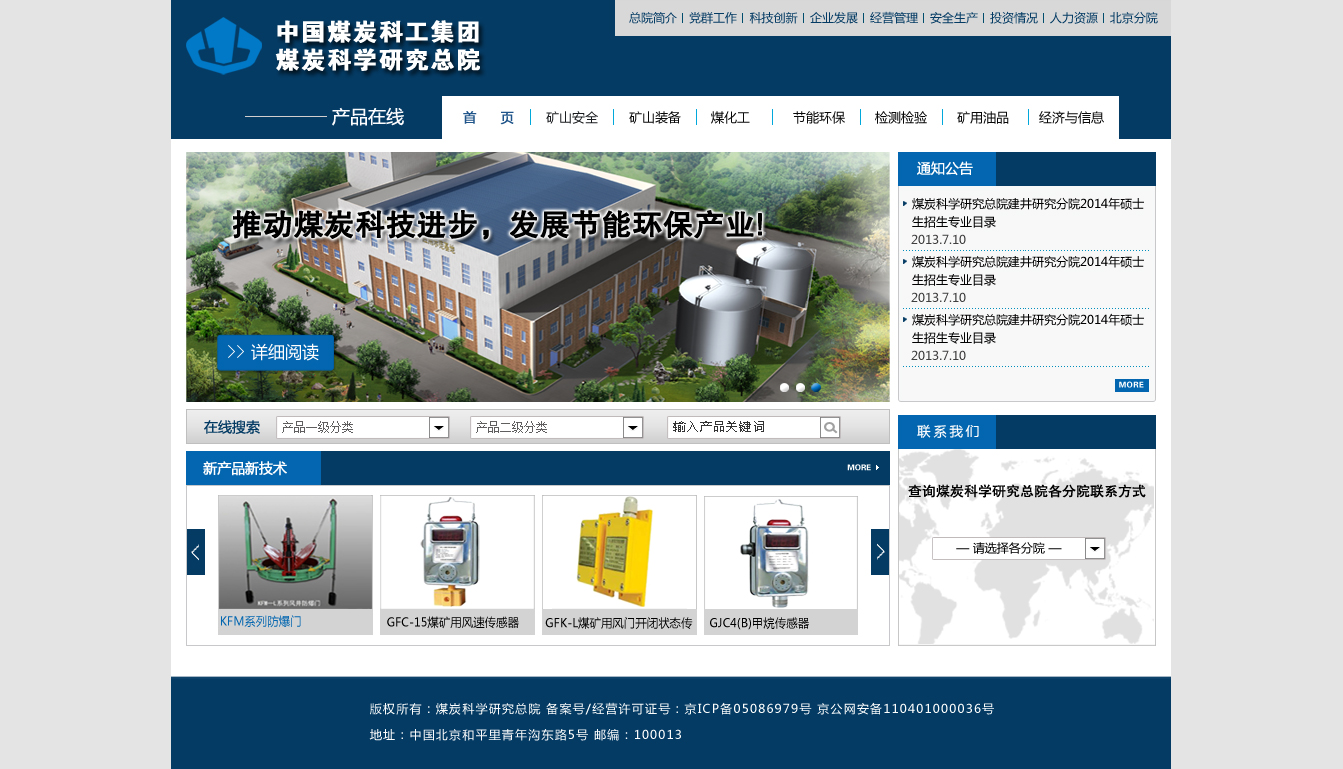Open 请选择各分院 dropdown

click(1018, 548)
